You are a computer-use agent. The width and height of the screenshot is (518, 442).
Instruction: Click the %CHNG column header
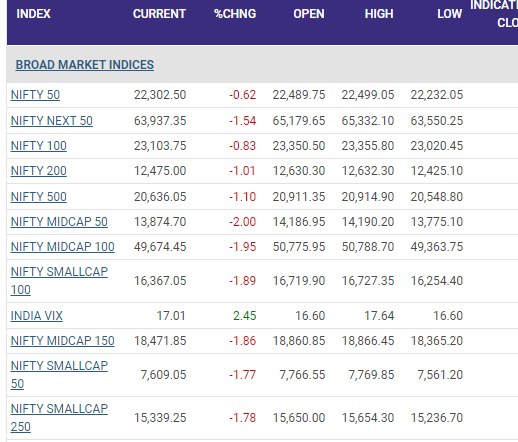coord(235,14)
